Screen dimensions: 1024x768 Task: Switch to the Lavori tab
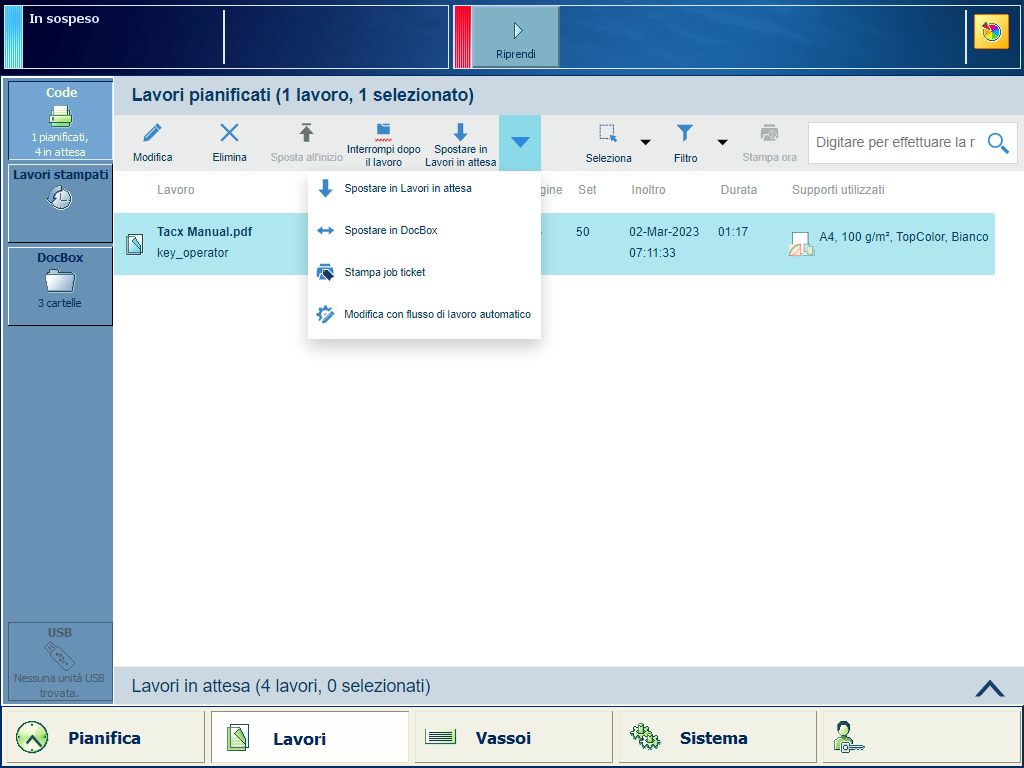coord(310,737)
